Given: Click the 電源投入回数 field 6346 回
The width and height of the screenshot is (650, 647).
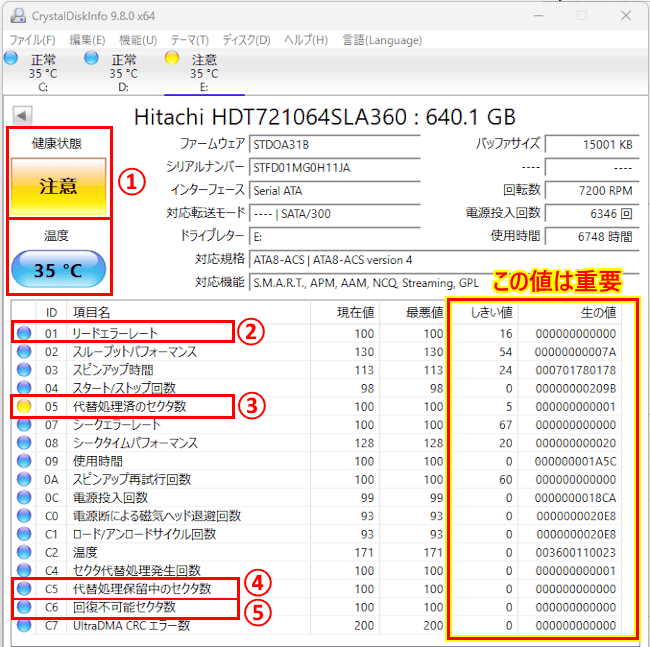Looking at the screenshot, I should (x=592, y=213).
